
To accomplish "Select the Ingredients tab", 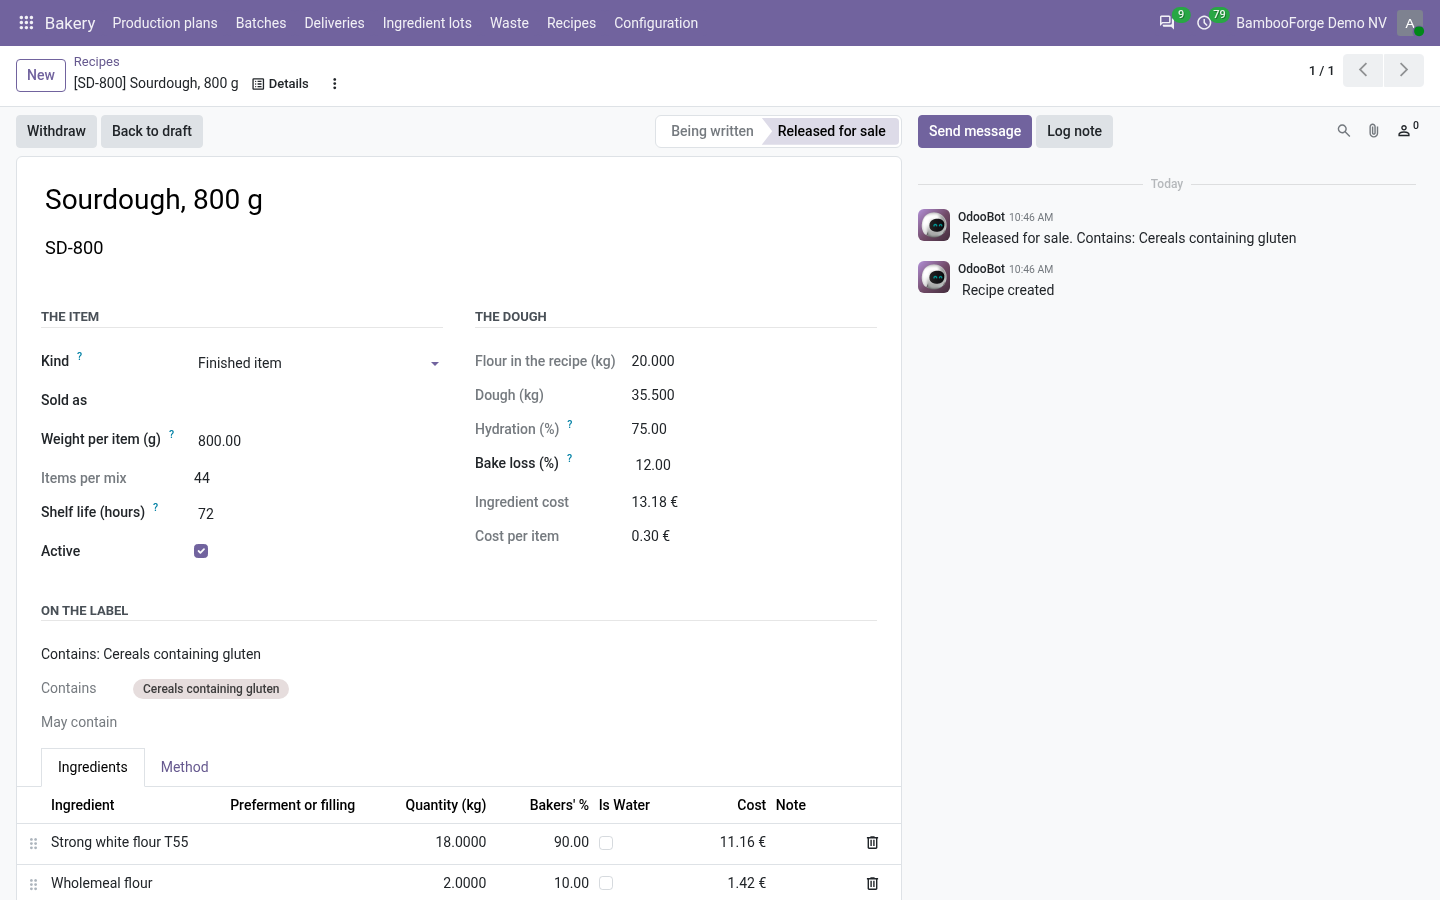I will (x=93, y=767).
